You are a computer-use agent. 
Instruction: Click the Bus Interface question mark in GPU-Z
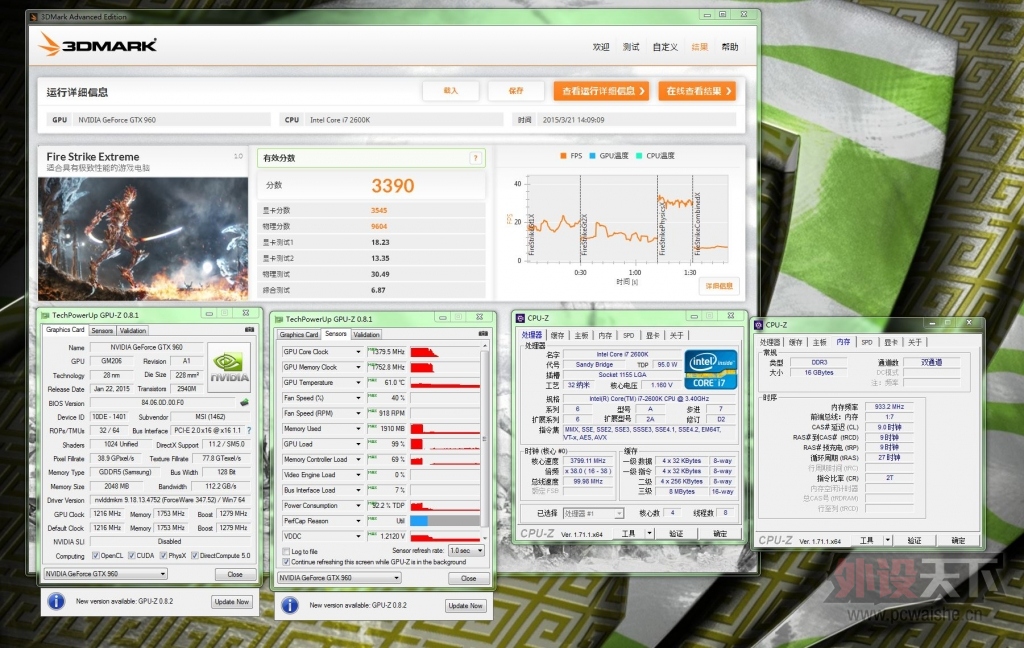point(249,430)
